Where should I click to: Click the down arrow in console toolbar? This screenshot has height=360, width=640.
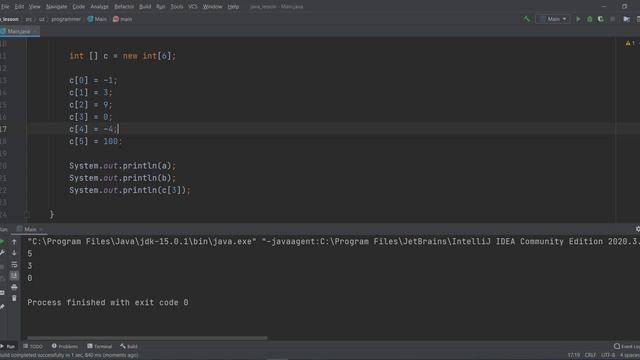click(14, 253)
